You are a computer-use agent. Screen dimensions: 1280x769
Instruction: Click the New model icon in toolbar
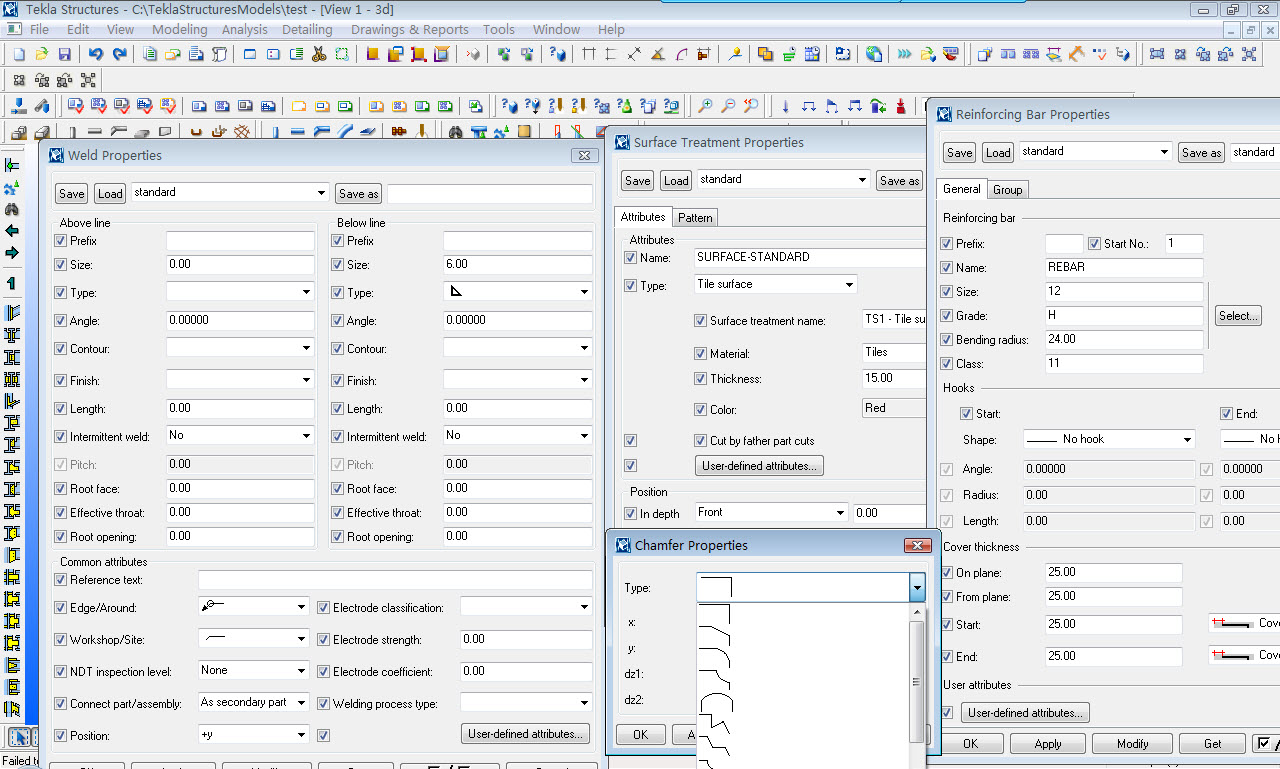click(18, 54)
